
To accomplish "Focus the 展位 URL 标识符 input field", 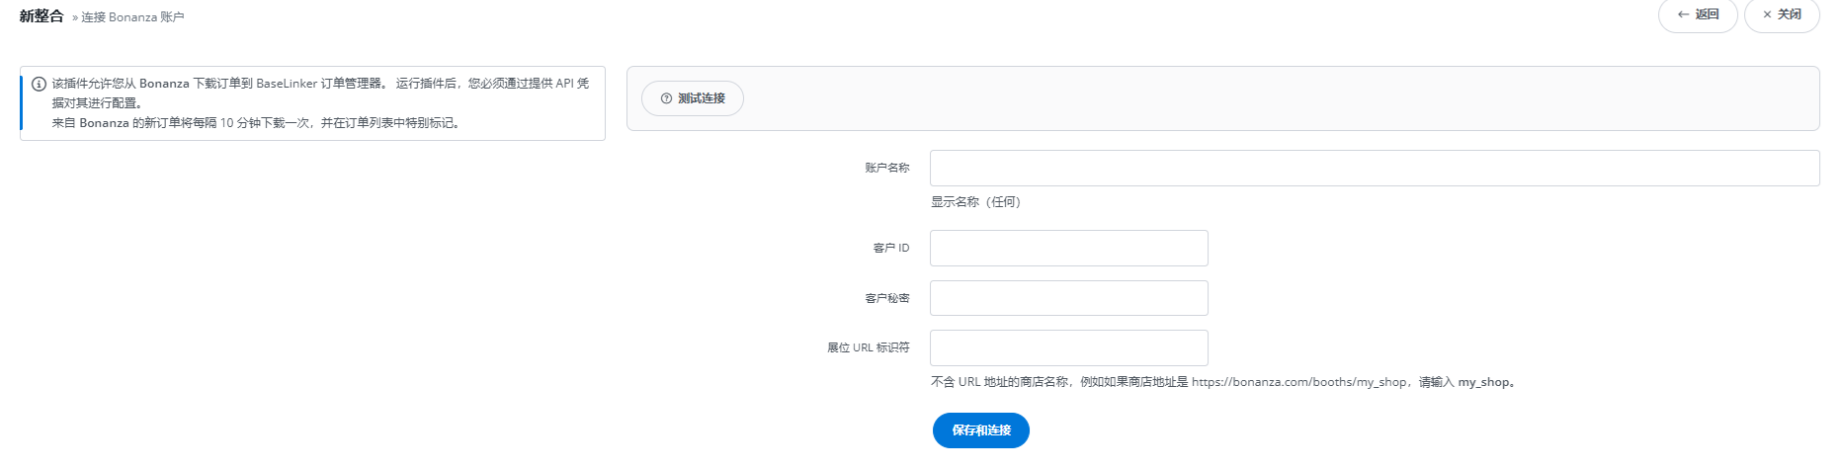I will coord(1068,348).
